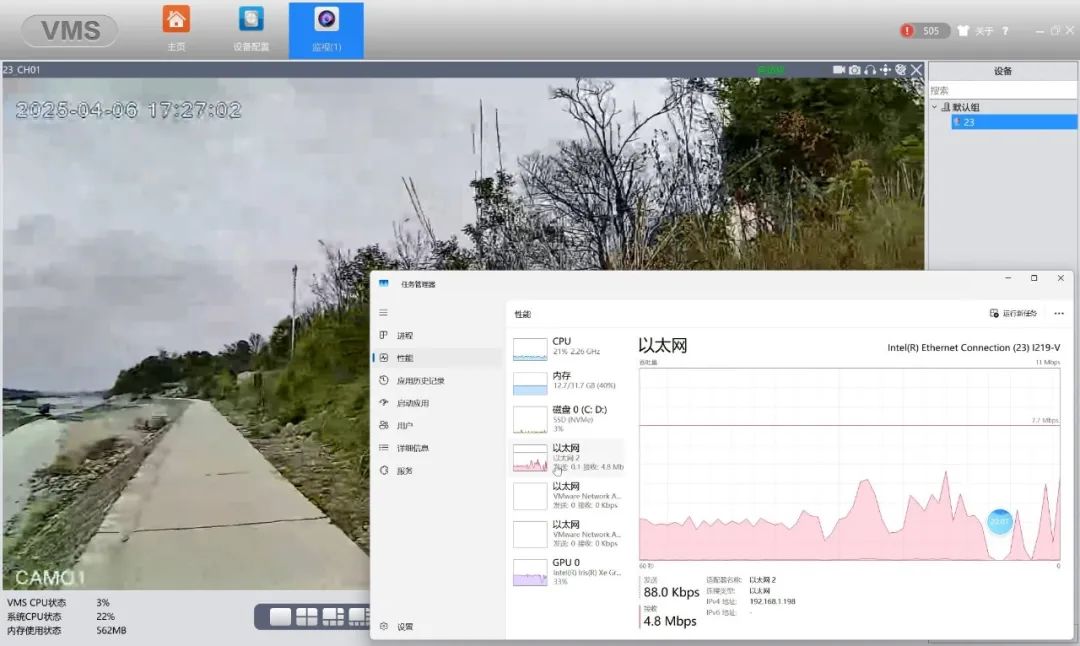Toggle Task Manager hamburger navigation menu

(x=384, y=313)
